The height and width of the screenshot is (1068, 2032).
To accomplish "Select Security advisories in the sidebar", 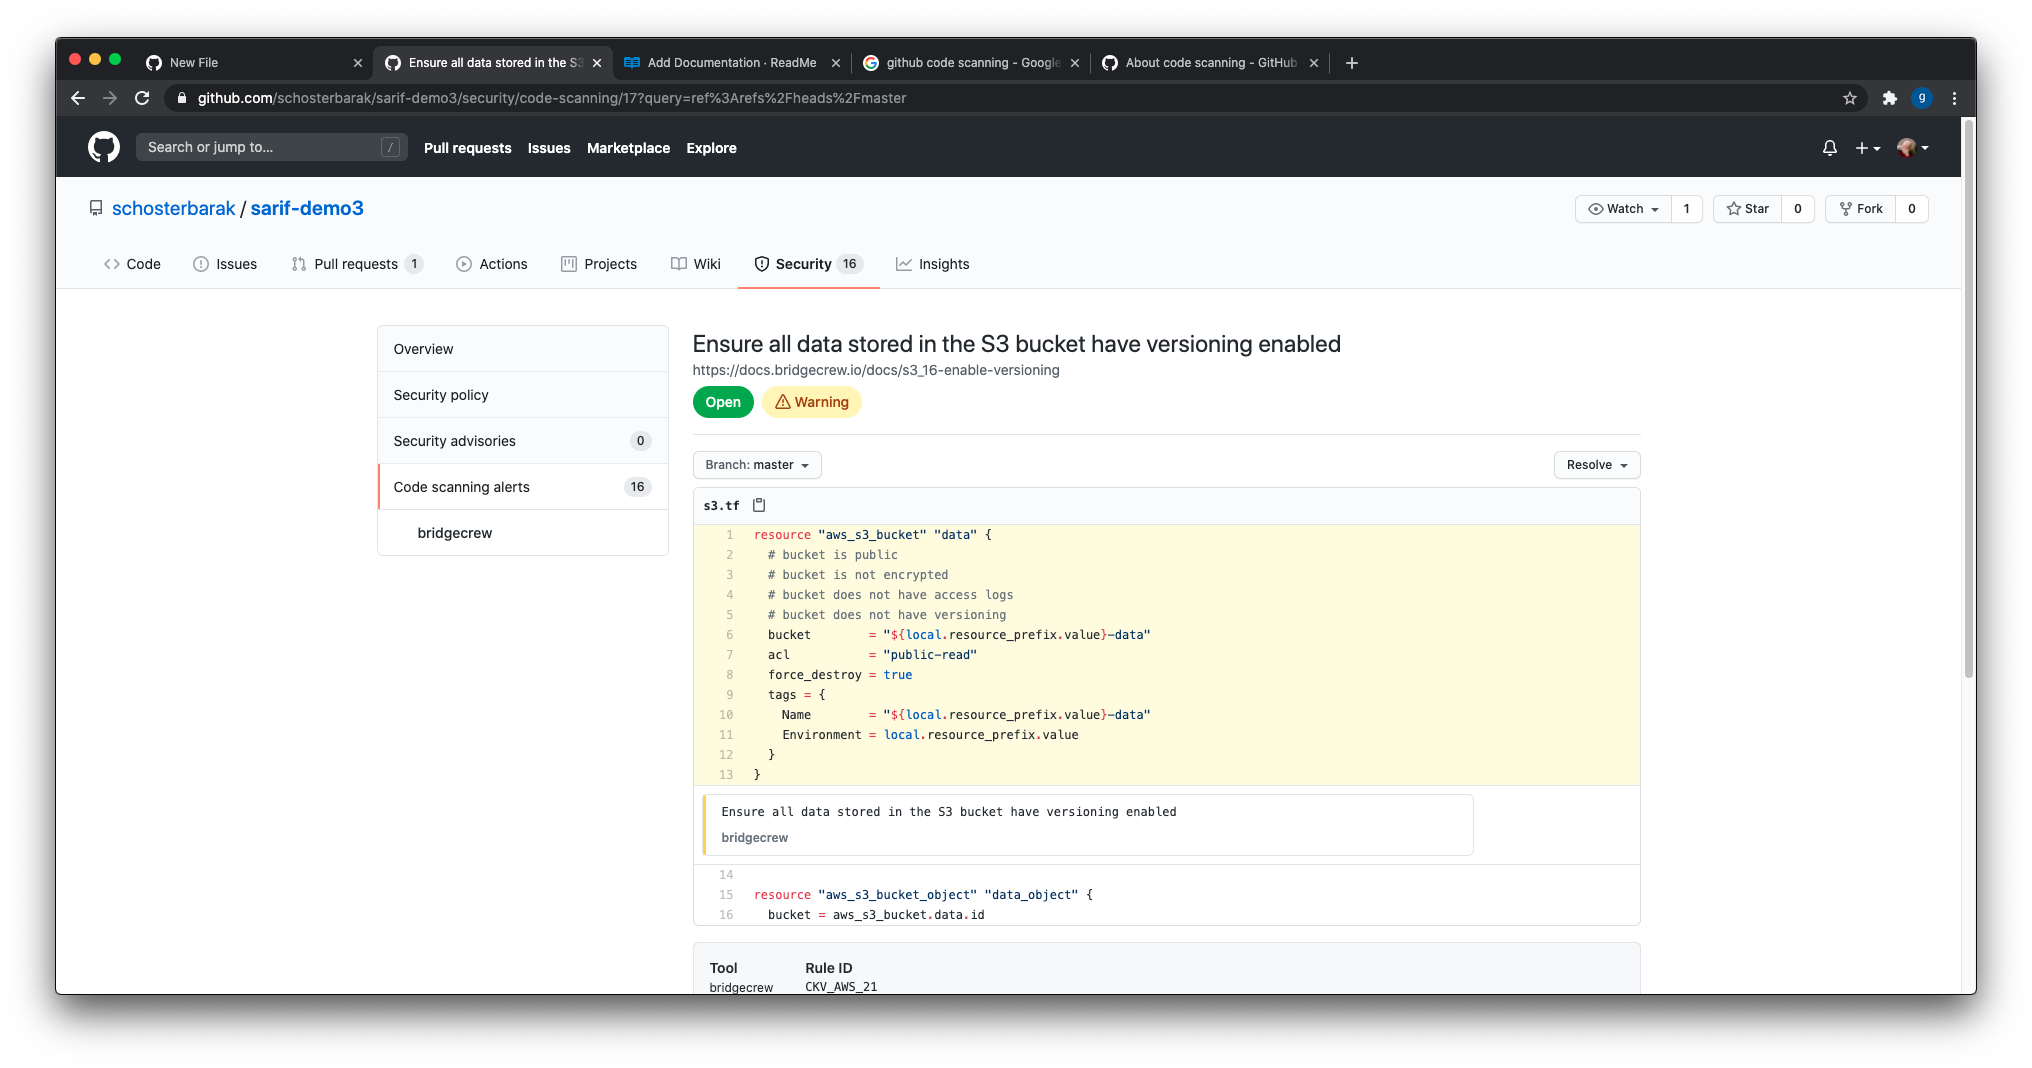I will tap(523, 441).
